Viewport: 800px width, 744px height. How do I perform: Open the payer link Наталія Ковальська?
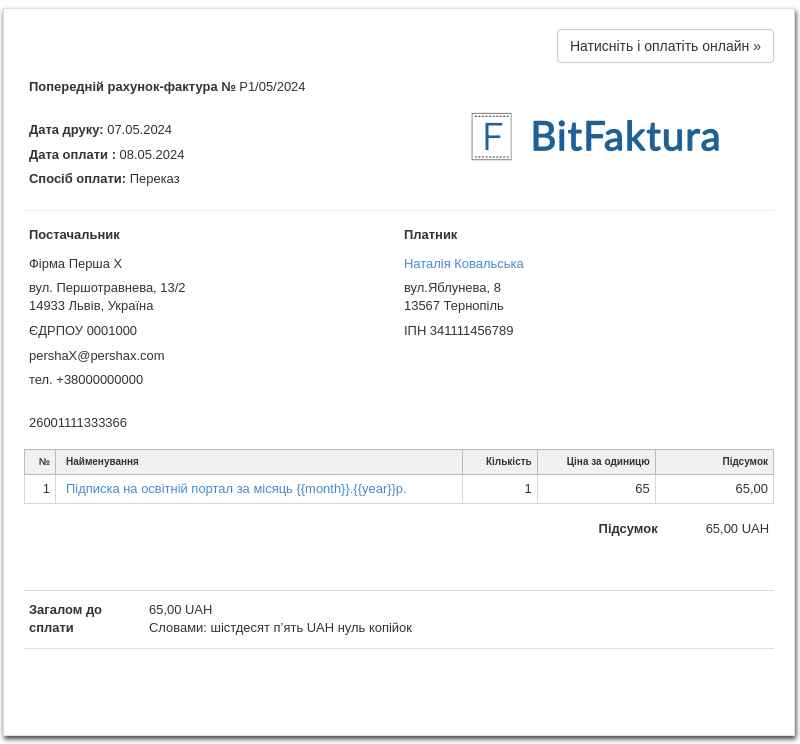(x=463, y=263)
